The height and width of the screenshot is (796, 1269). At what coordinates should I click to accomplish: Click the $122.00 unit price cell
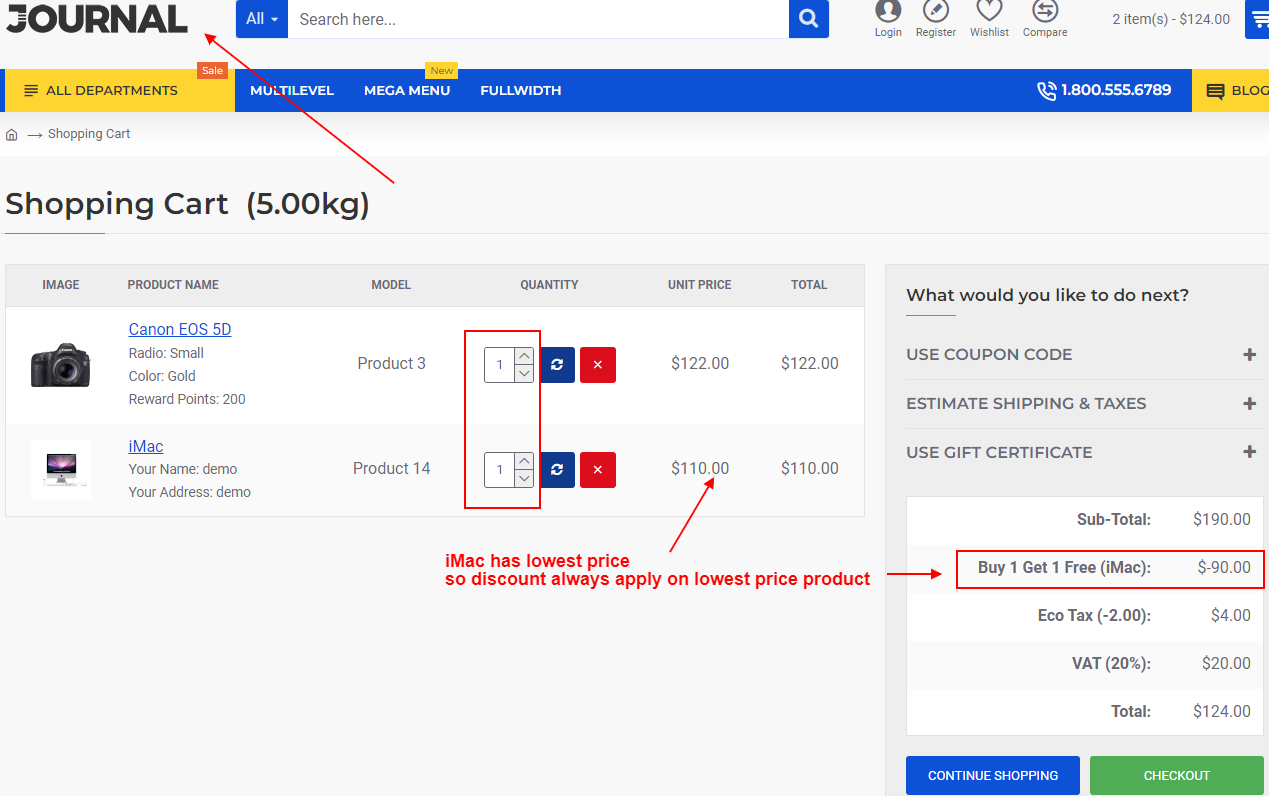click(700, 364)
